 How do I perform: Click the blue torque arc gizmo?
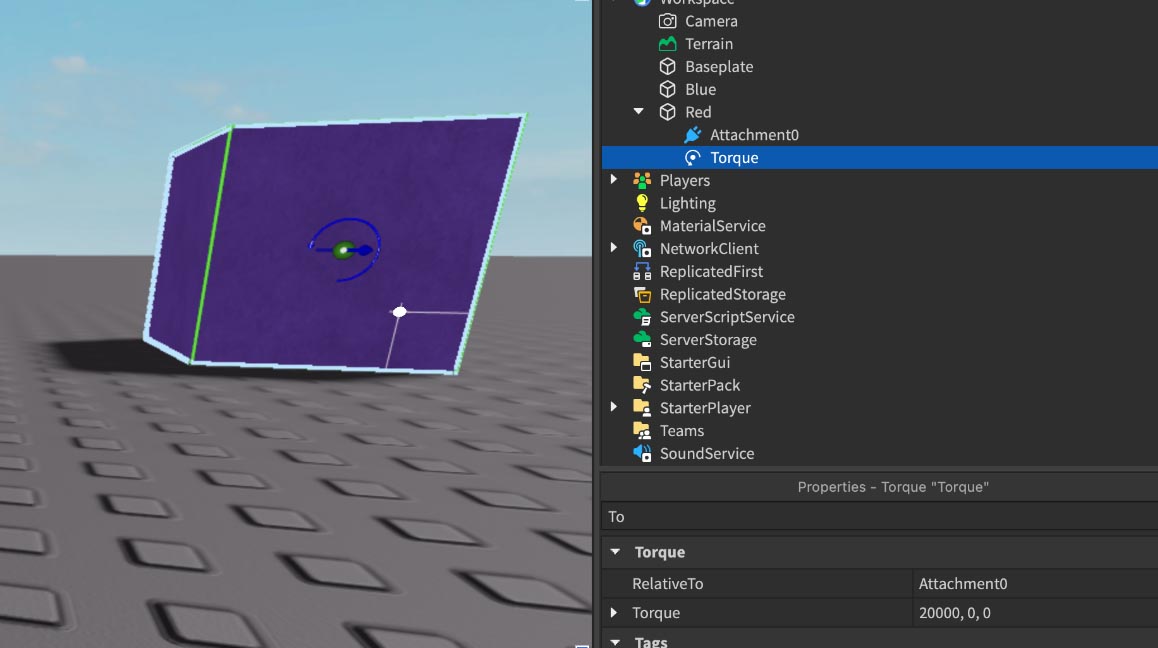pyautogui.click(x=346, y=249)
